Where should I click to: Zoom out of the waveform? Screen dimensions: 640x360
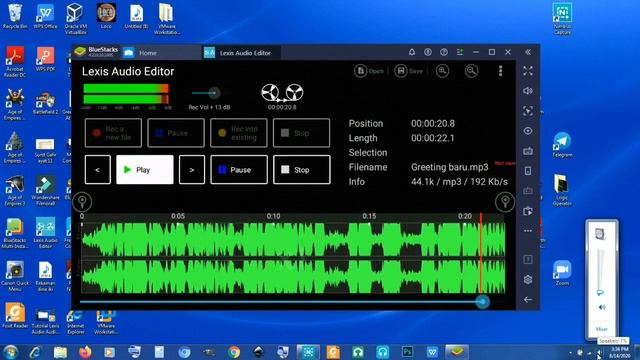pos(471,71)
